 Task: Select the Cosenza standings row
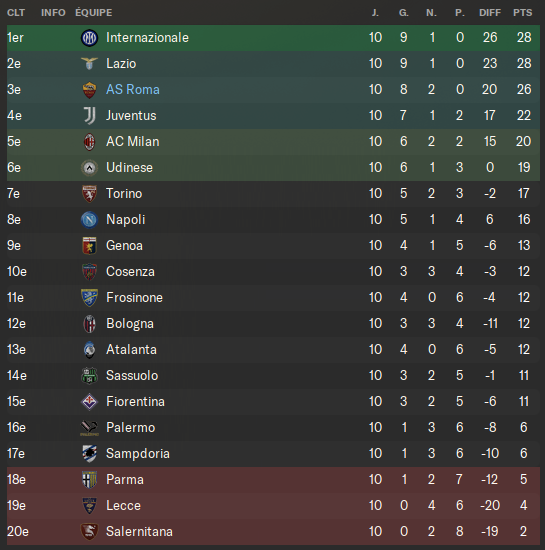273,271
